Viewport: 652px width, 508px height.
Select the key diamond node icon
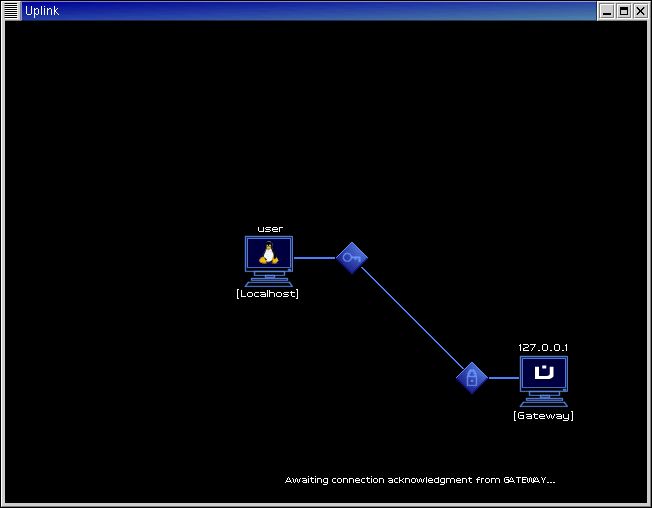click(352, 258)
